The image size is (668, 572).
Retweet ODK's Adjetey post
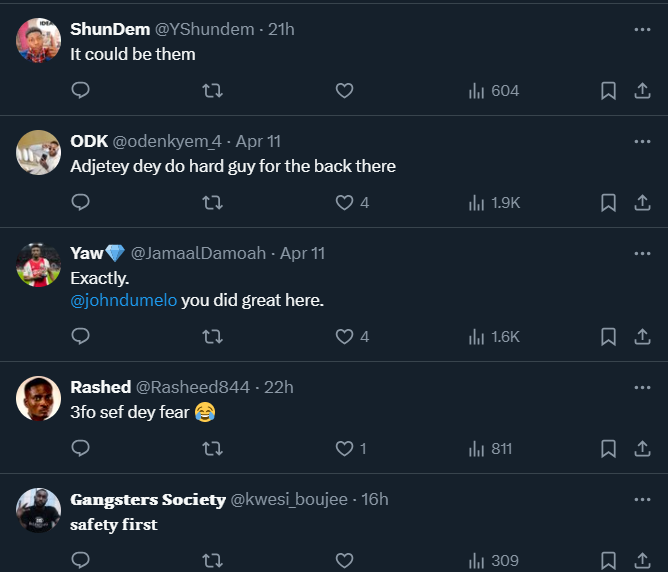tap(212, 202)
